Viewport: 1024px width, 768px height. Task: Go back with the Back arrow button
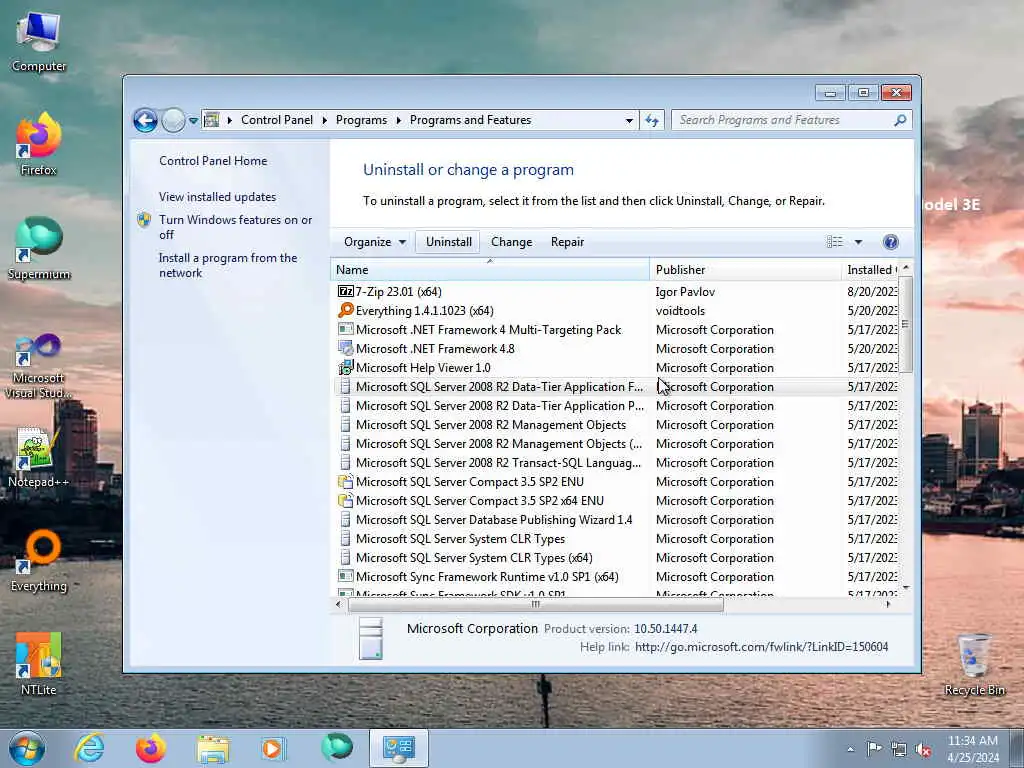(x=145, y=120)
